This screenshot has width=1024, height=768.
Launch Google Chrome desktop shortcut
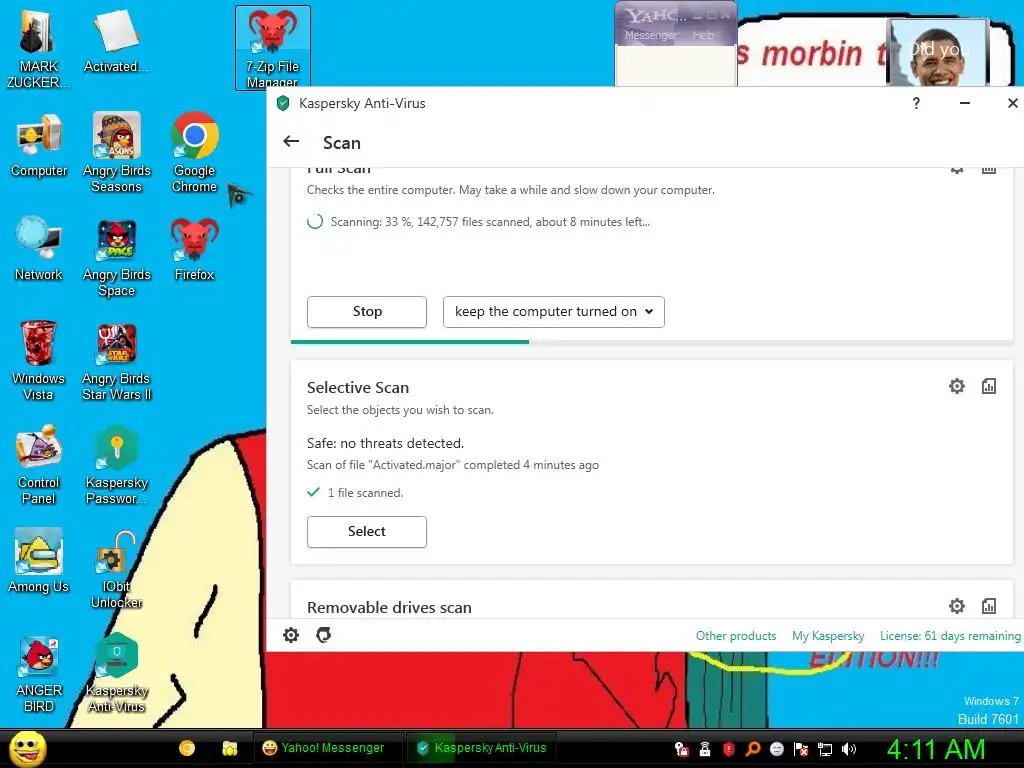(195, 153)
